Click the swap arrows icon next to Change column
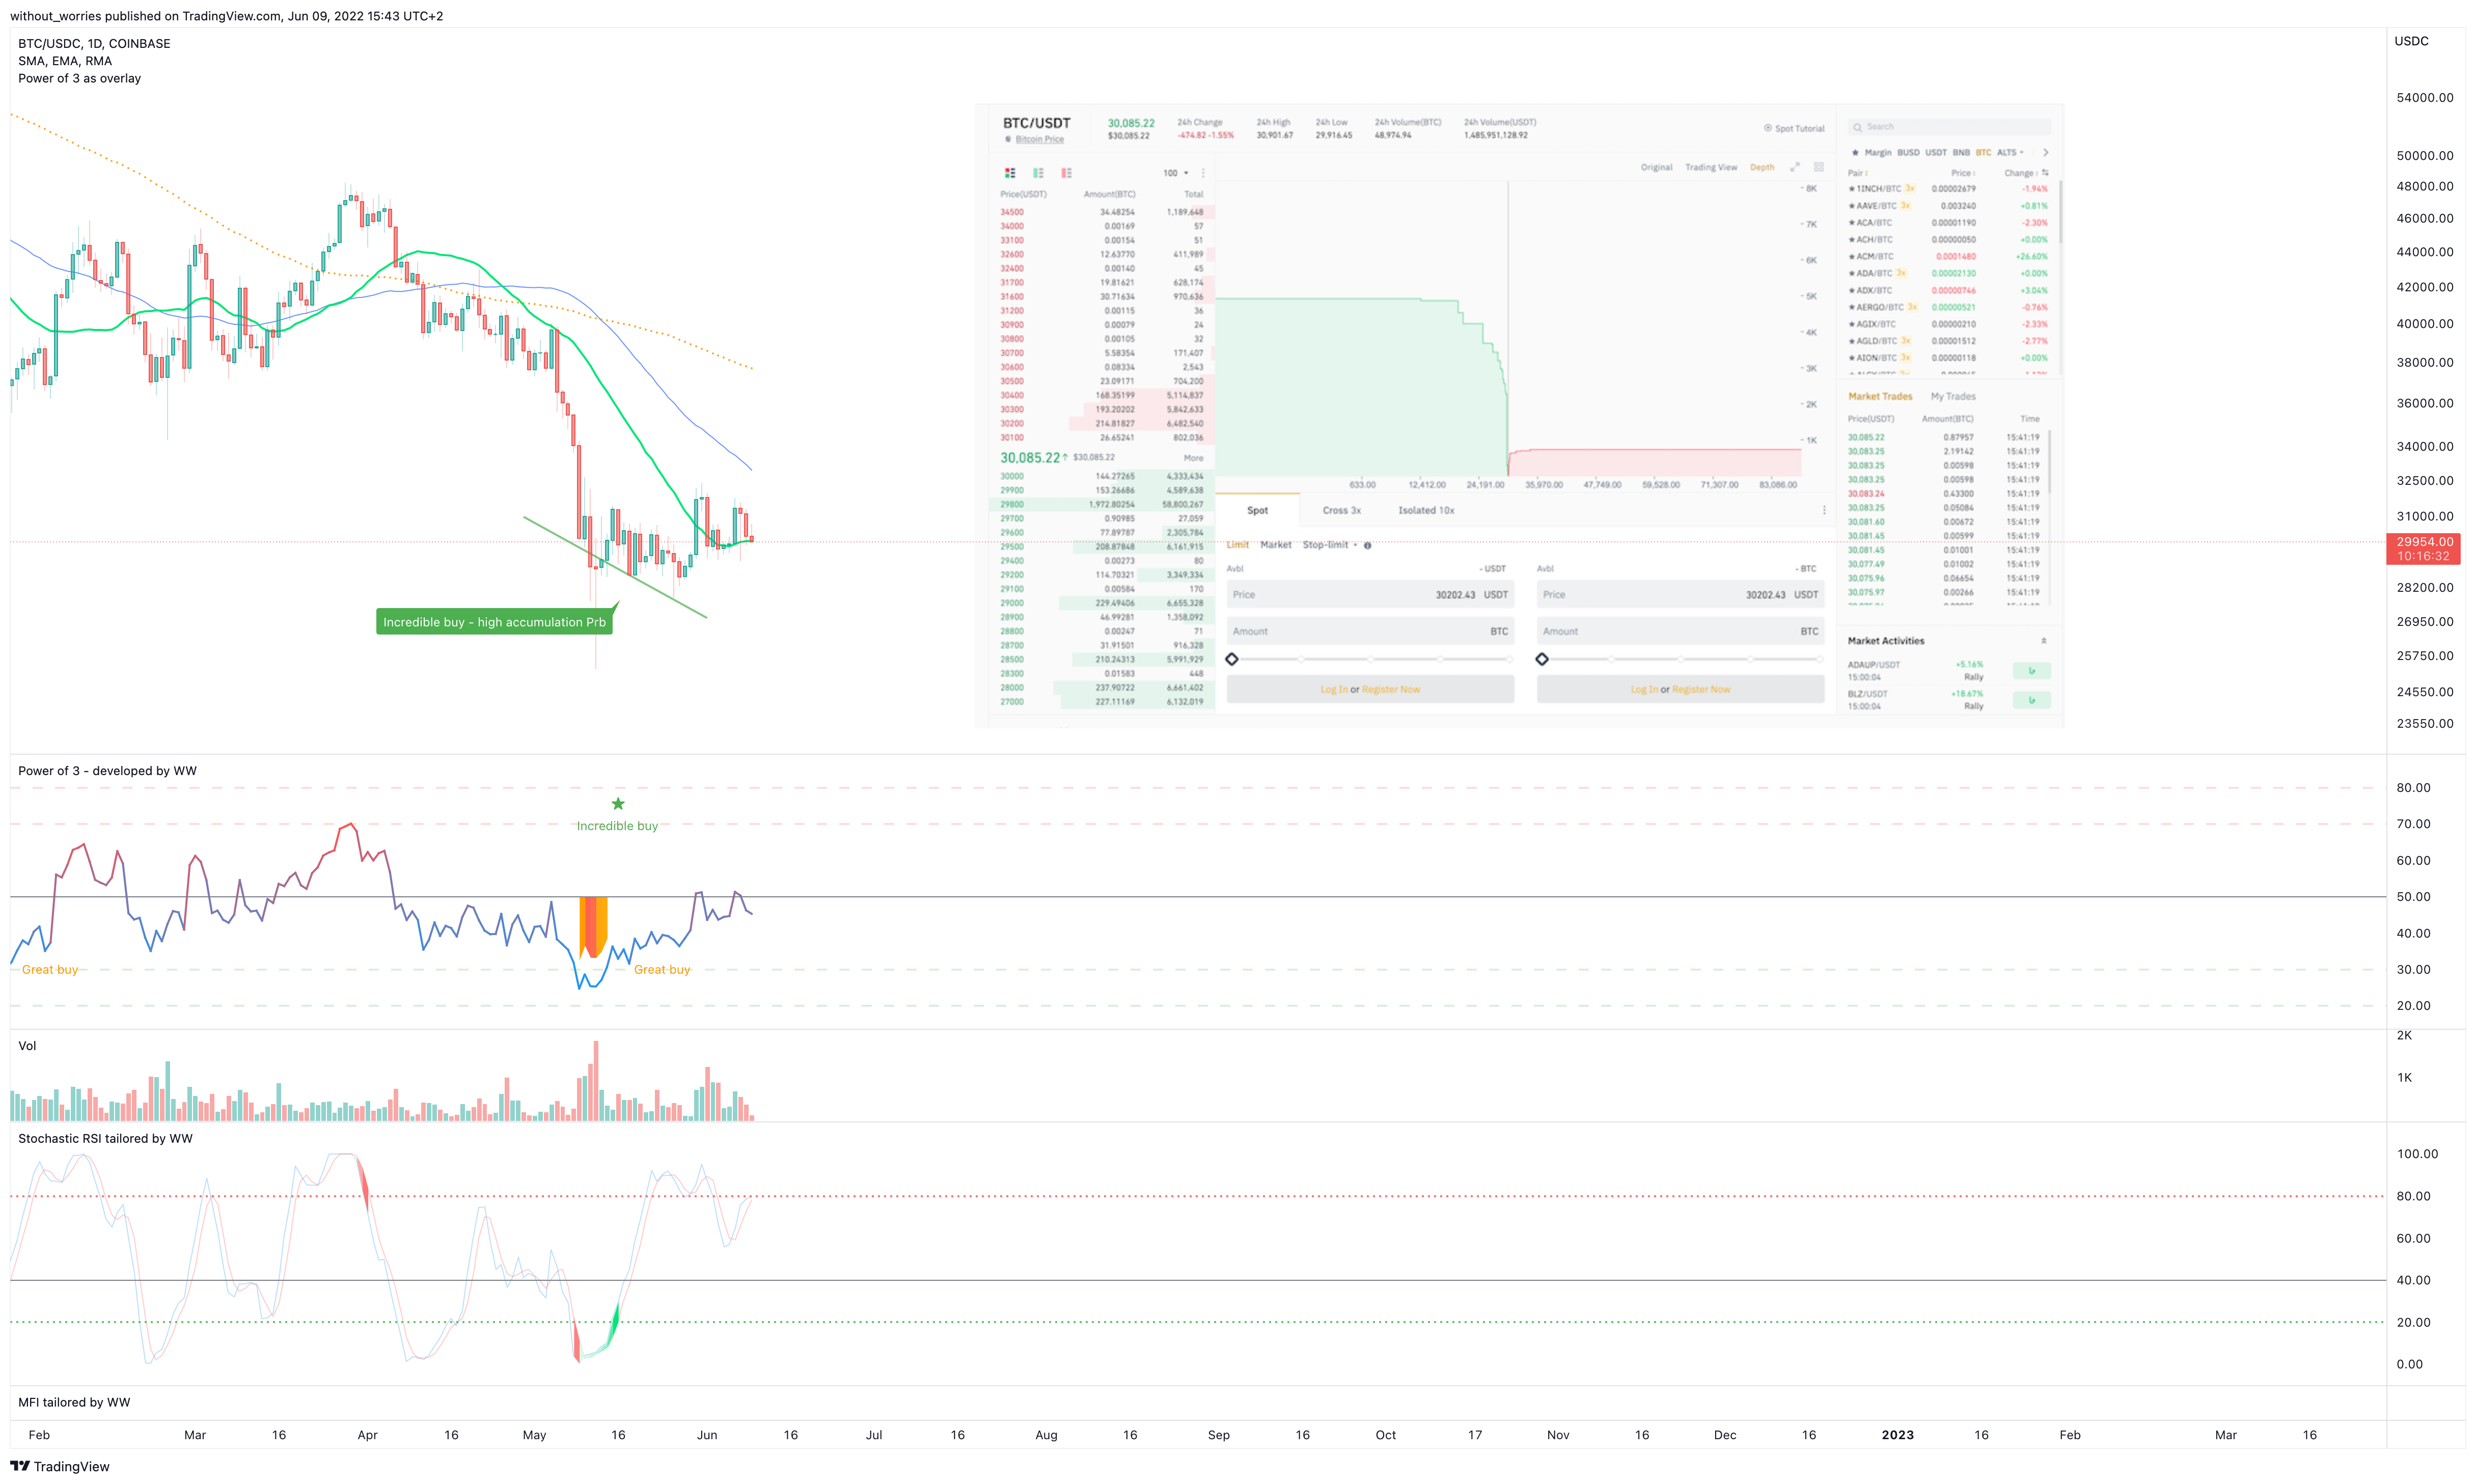The width and height of the screenshot is (2476, 1484). [2045, 173]
